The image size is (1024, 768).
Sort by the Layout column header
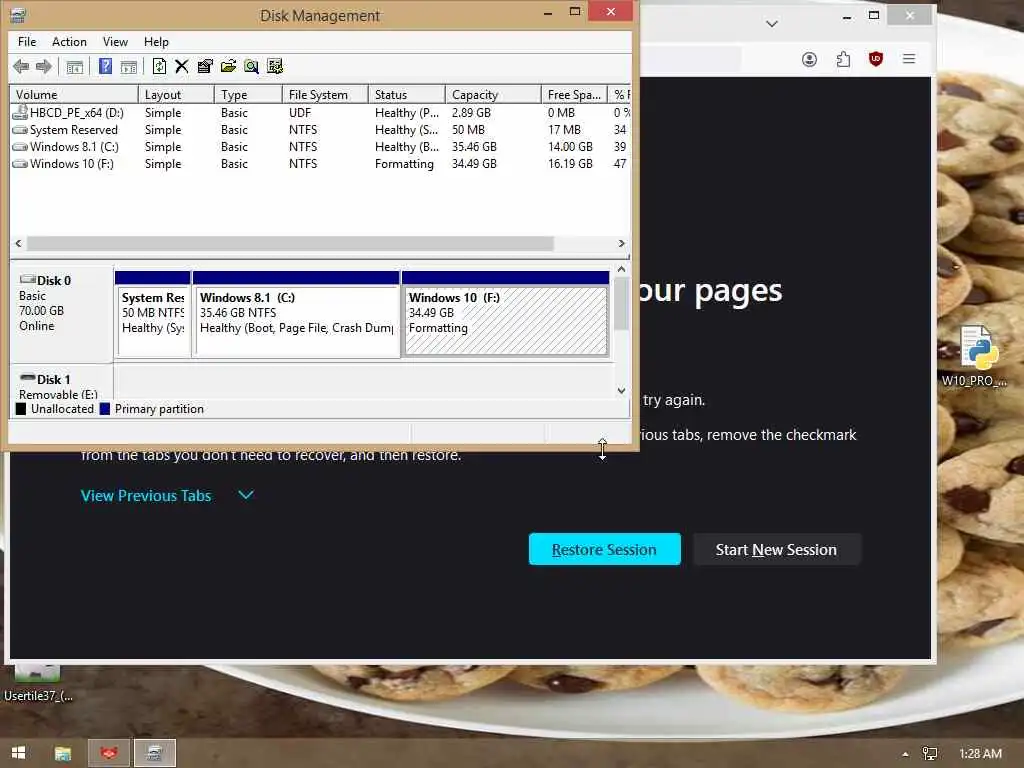pos(176,95)
